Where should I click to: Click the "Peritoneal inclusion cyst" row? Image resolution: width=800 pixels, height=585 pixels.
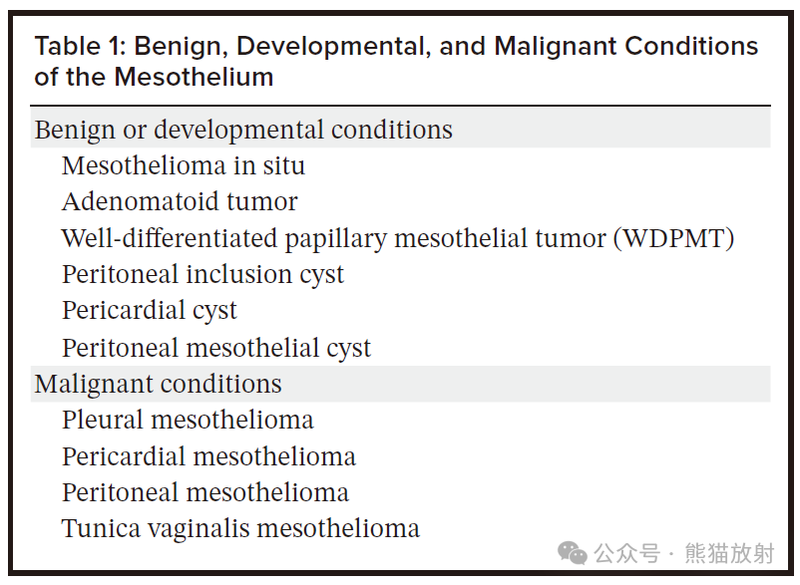(202, 275)
